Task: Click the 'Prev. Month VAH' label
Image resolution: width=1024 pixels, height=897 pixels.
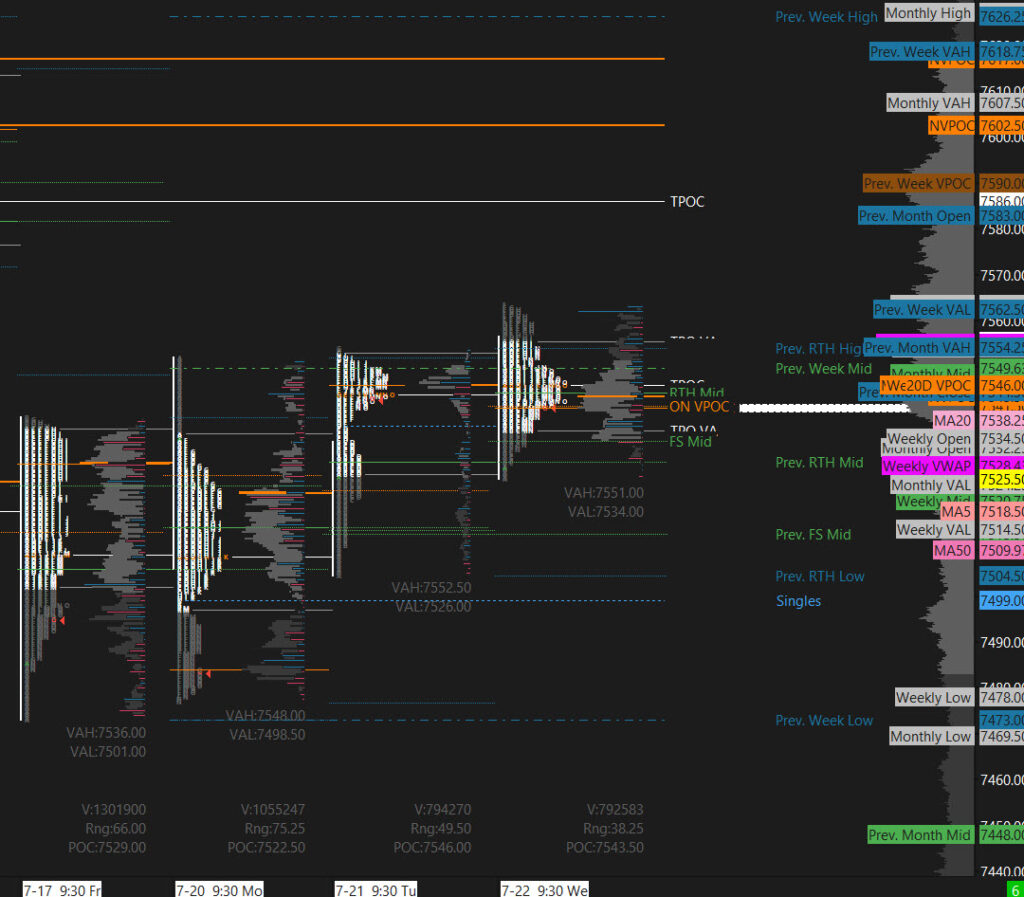Action: 918,348
